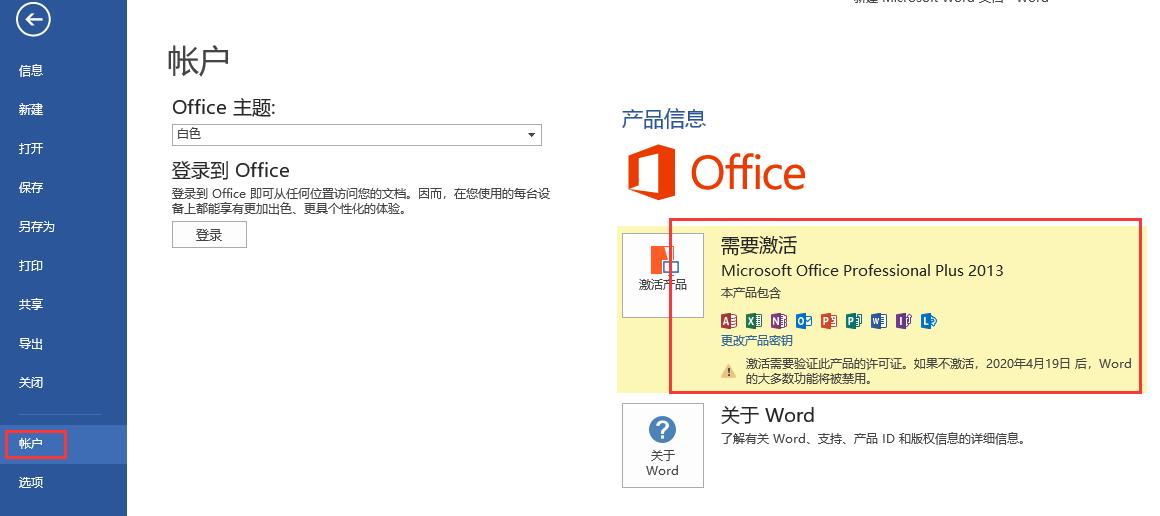The height and width of the screenshot is (516, 1160).
Task: Click the orange Office logo
Action: click(716, 172)
